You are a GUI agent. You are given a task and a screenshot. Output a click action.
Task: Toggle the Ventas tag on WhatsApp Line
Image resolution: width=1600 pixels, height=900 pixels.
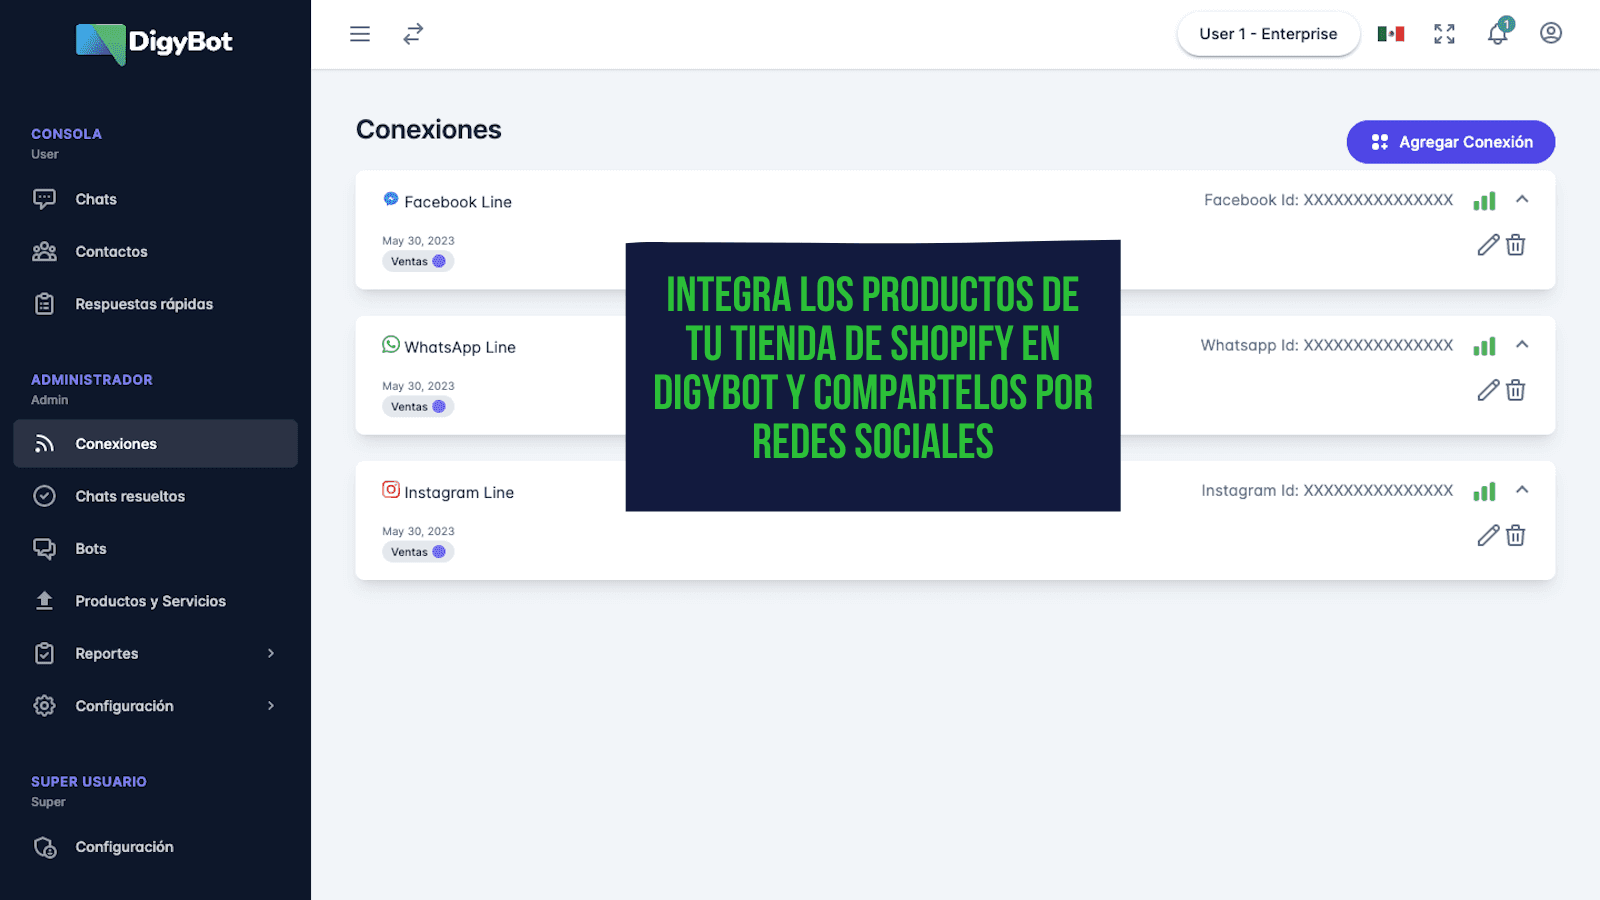pos(418,406)
